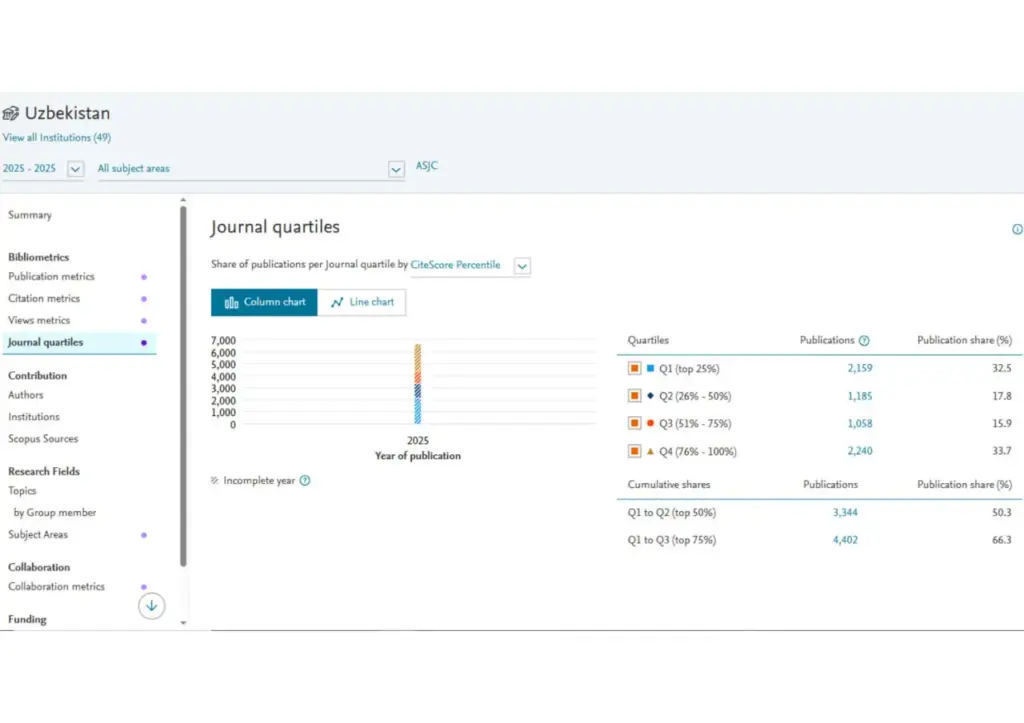Click the purple dot beside Citation metrics
1024x723 pixels.
coord(144,299)
